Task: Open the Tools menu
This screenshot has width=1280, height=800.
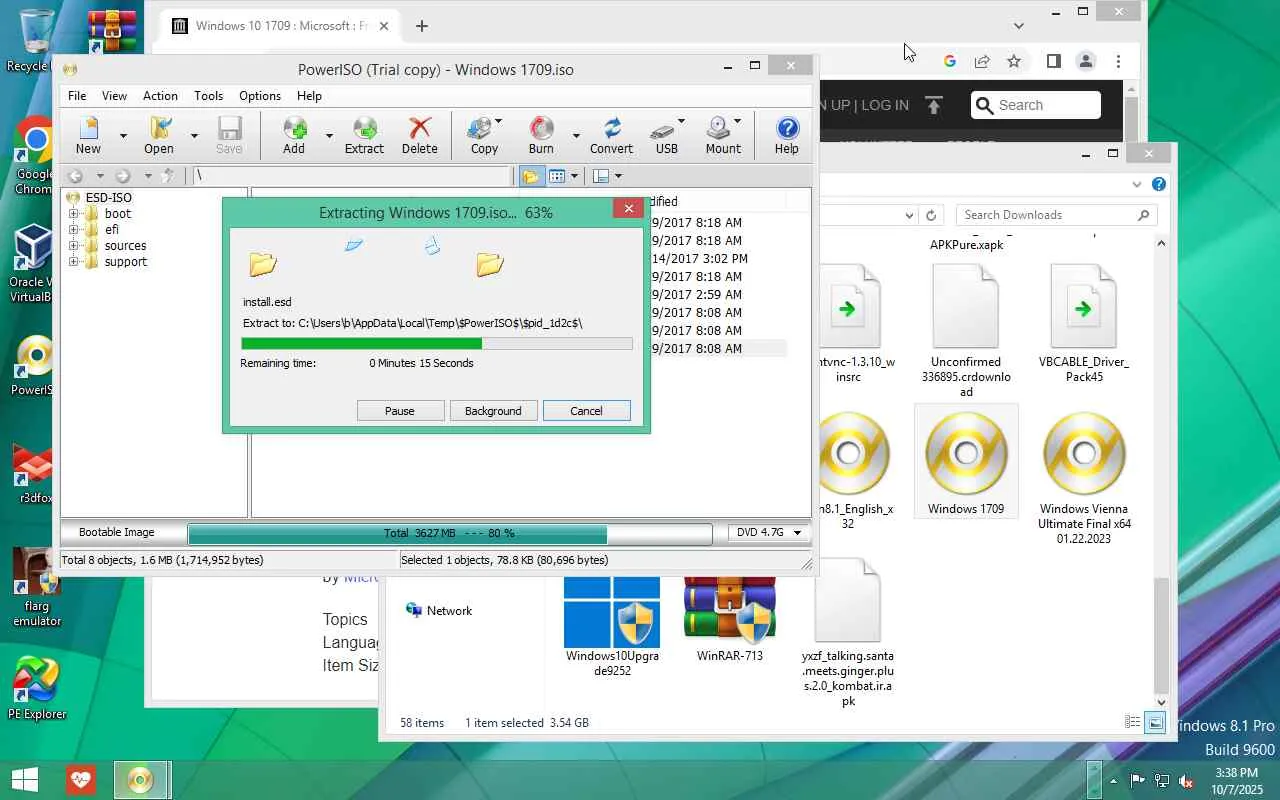Action: click(x=209, y=96)
